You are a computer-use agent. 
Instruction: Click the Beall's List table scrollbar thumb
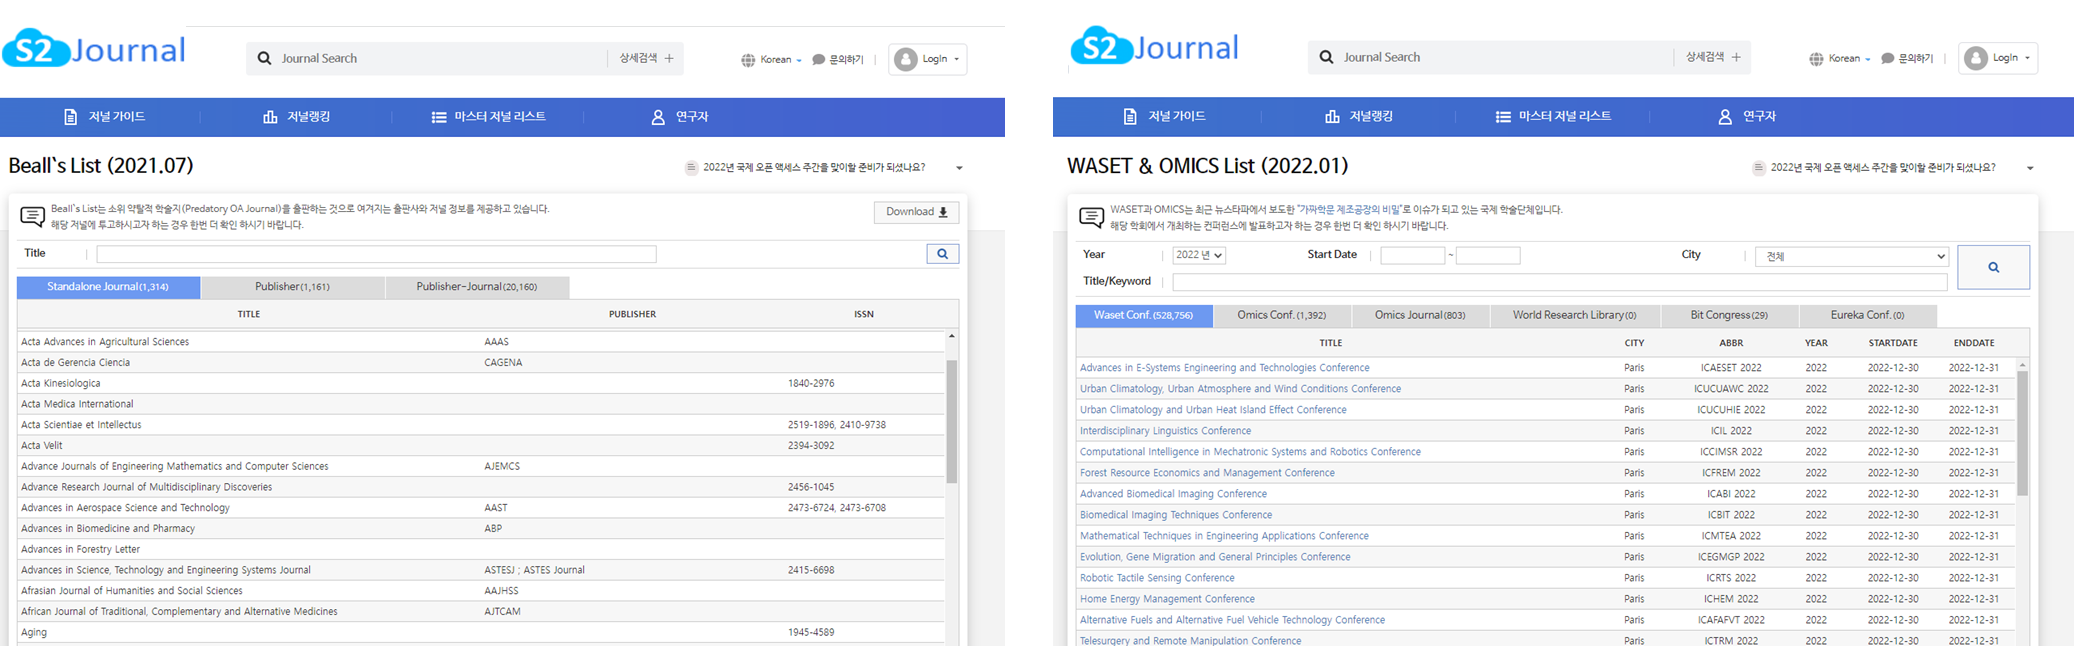[x=952, y=421]
